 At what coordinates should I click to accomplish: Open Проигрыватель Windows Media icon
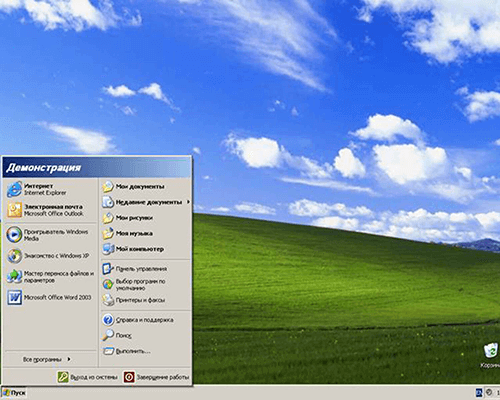click(14, 235)
